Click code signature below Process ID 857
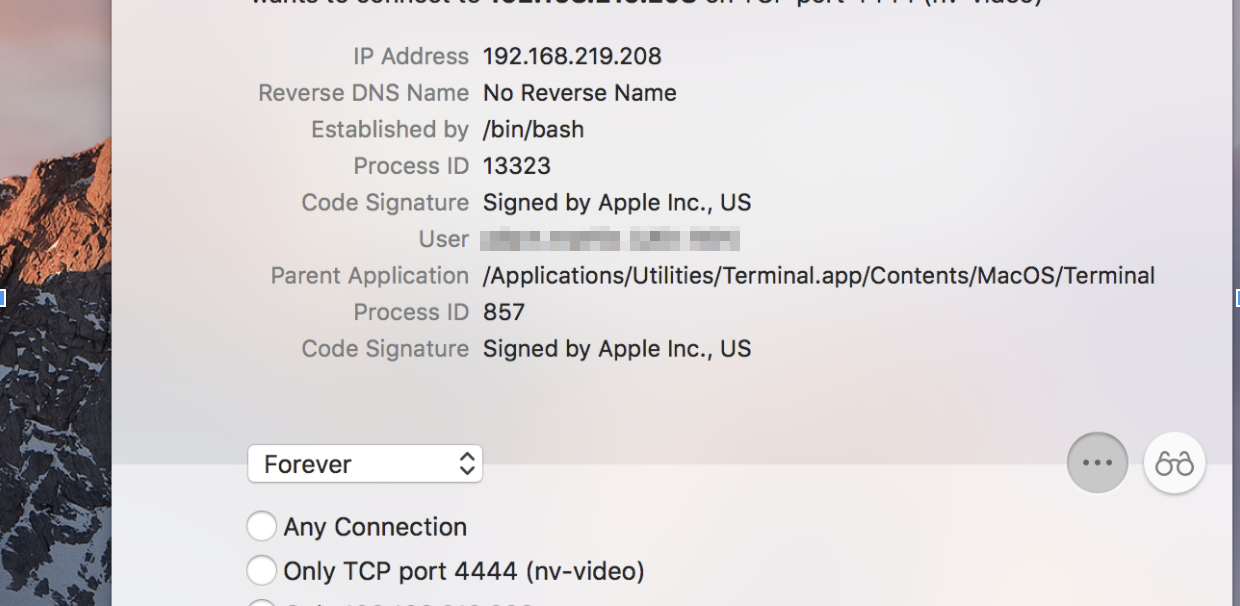Screen dimensions: 1240x606 pyautogui.click(x=616, y=349)
